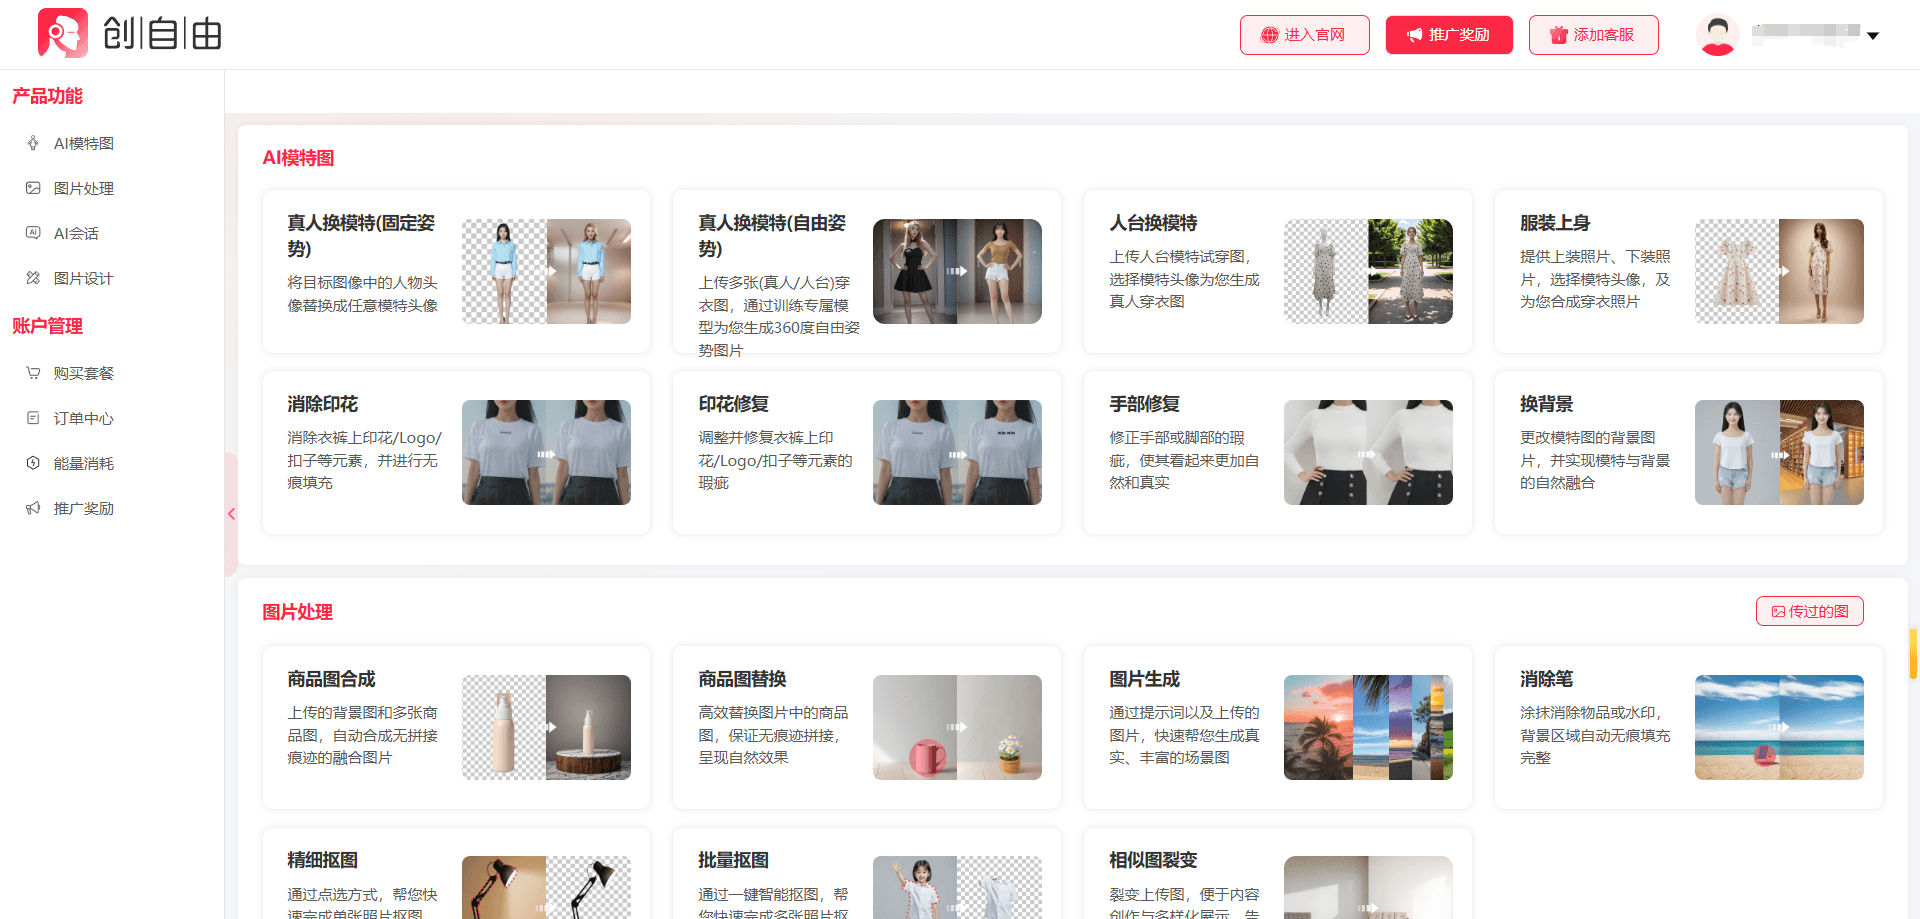The width and height of the screenshot is (1920, 919).
Task: Click the 真人换模特(固定姿势) preview thumbnail
Action: coord(546,271)
